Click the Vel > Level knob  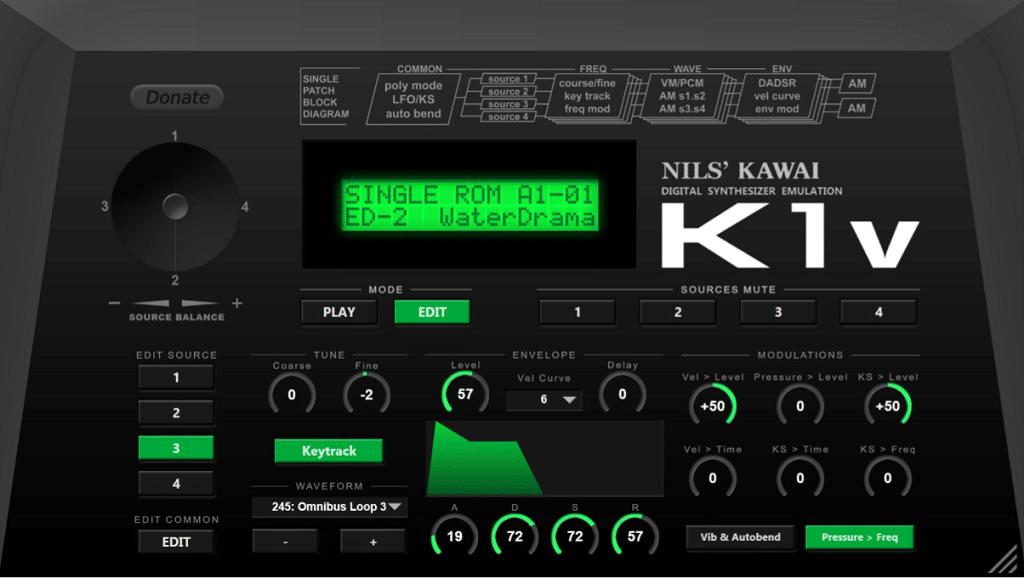pyautogui.click(x=712, y=406)
